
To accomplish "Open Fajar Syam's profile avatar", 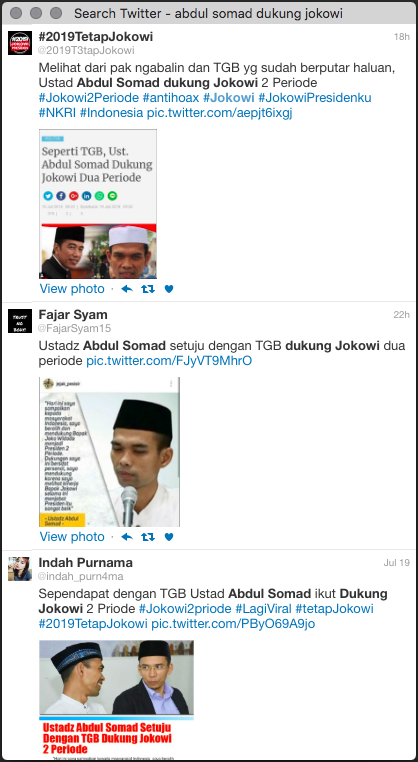I will pos(20,321).
